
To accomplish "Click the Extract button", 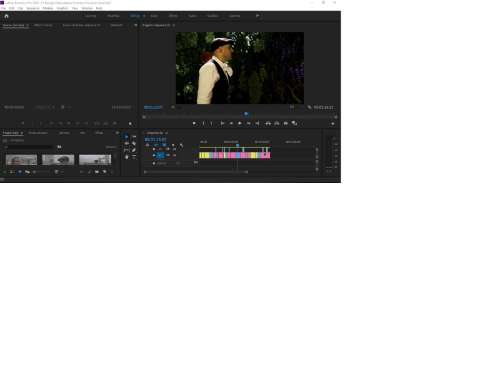I will point(277,124).
